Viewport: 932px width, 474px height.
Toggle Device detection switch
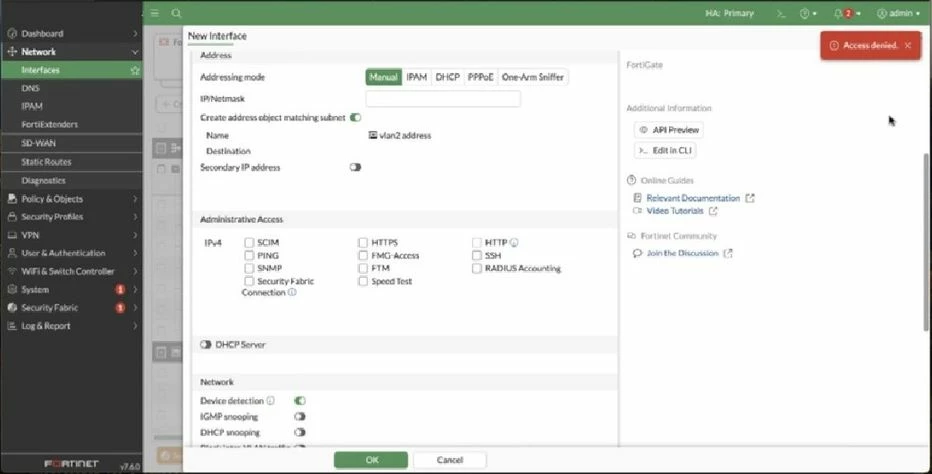[x=300, y=401]
